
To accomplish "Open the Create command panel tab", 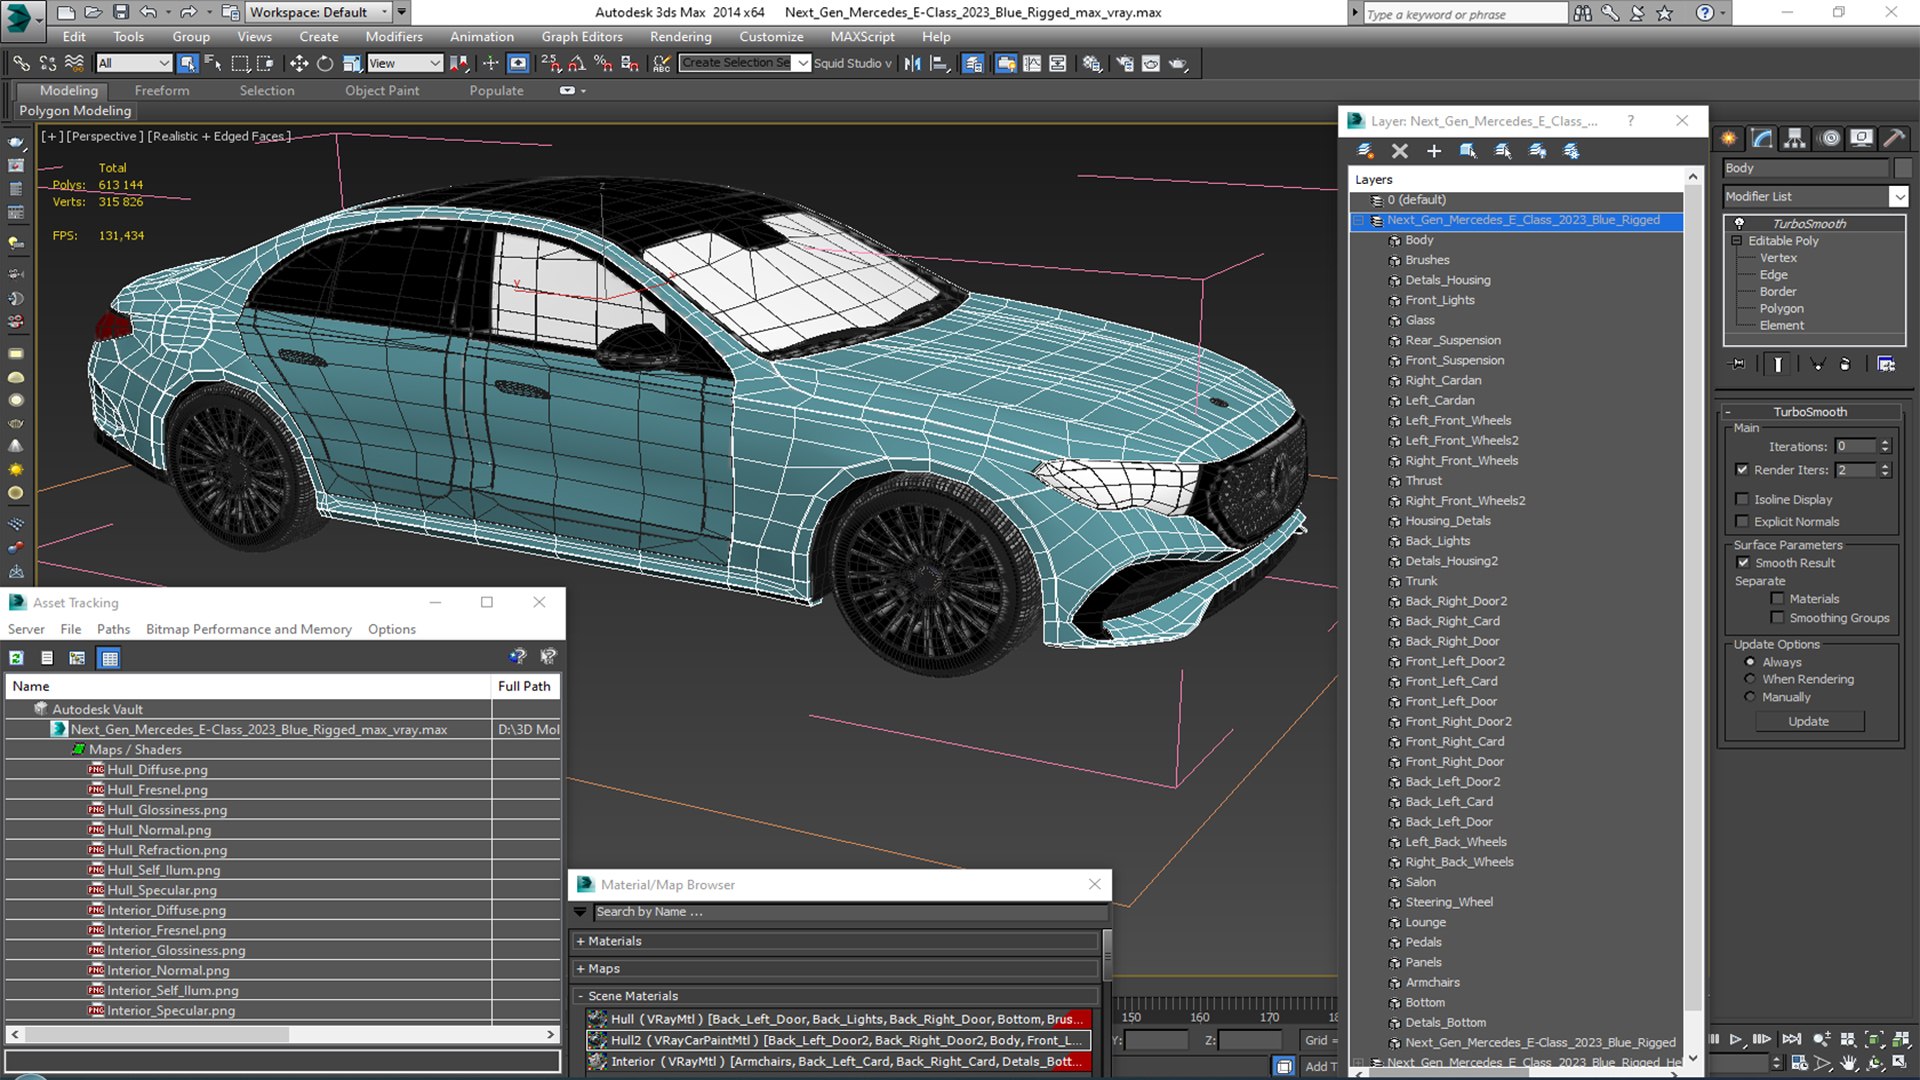I will pyautogui.click(x=1729, y=138).
